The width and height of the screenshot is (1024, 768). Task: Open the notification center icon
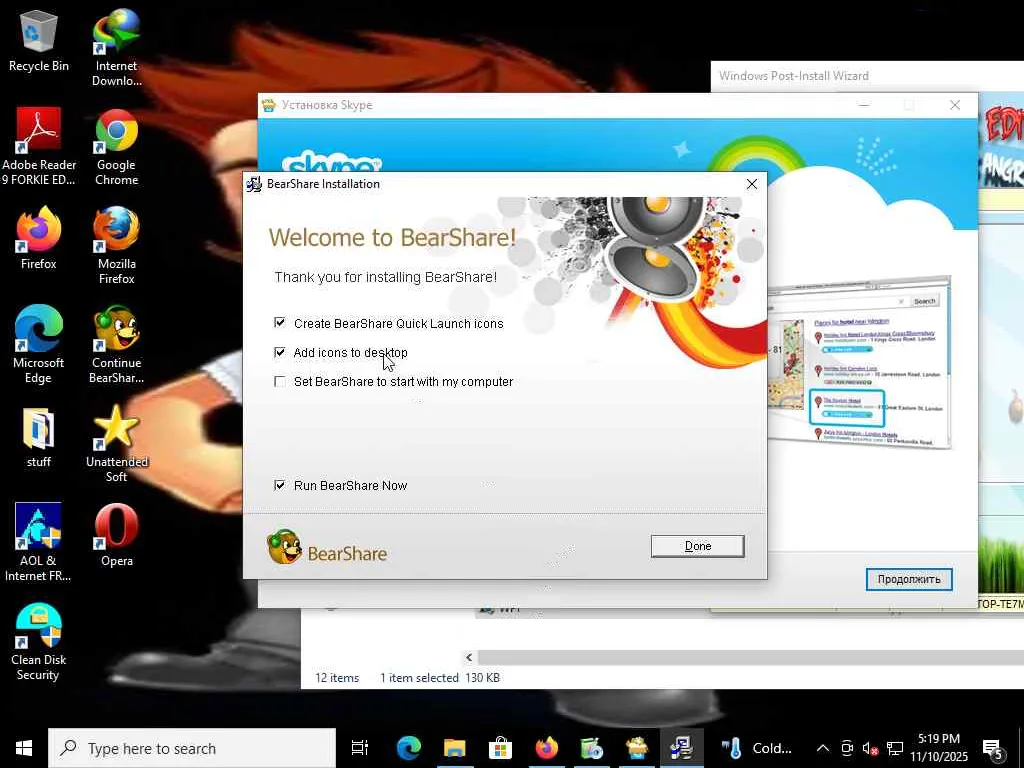[x=993, y=748]
